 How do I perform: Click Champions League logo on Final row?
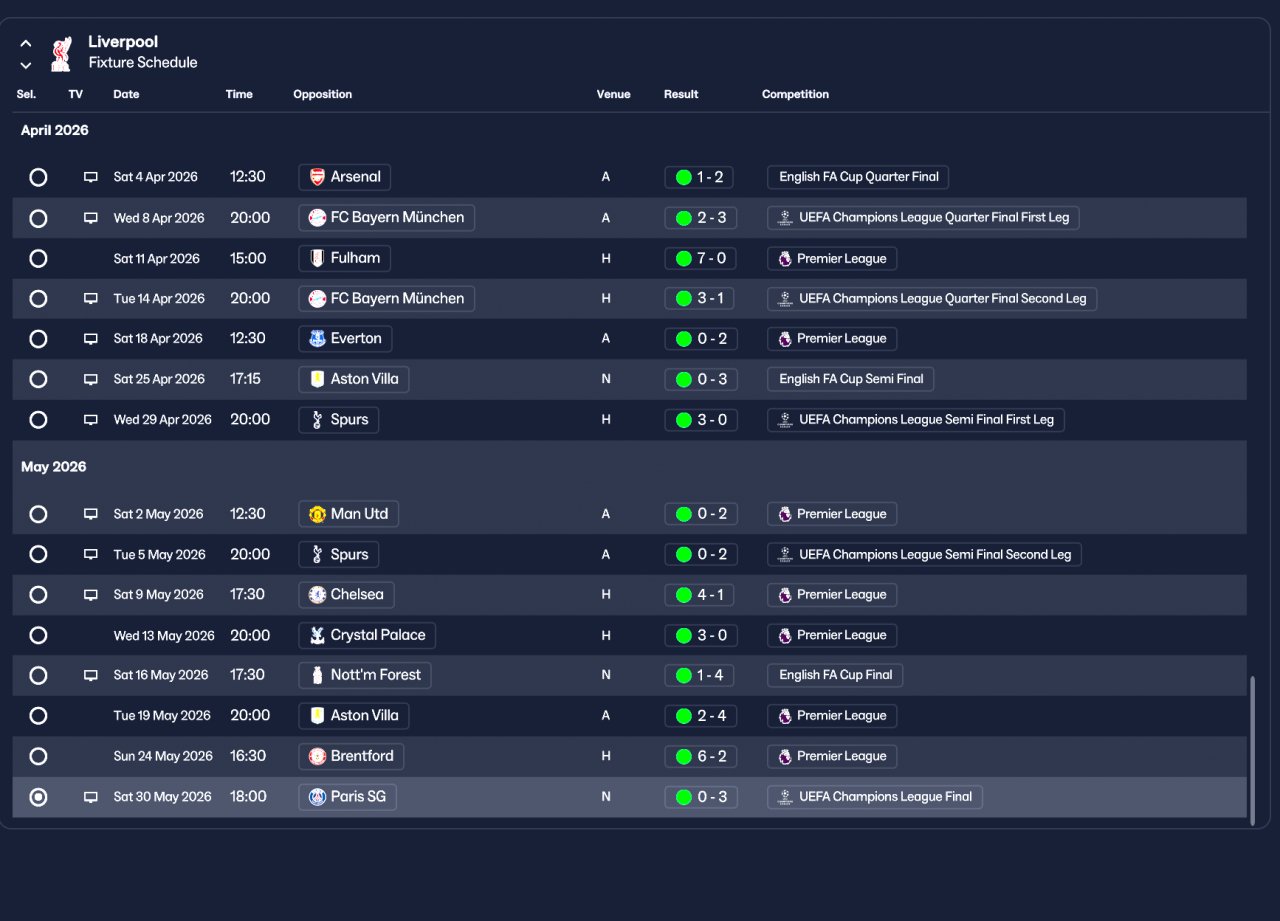click(x=785, y=797)
